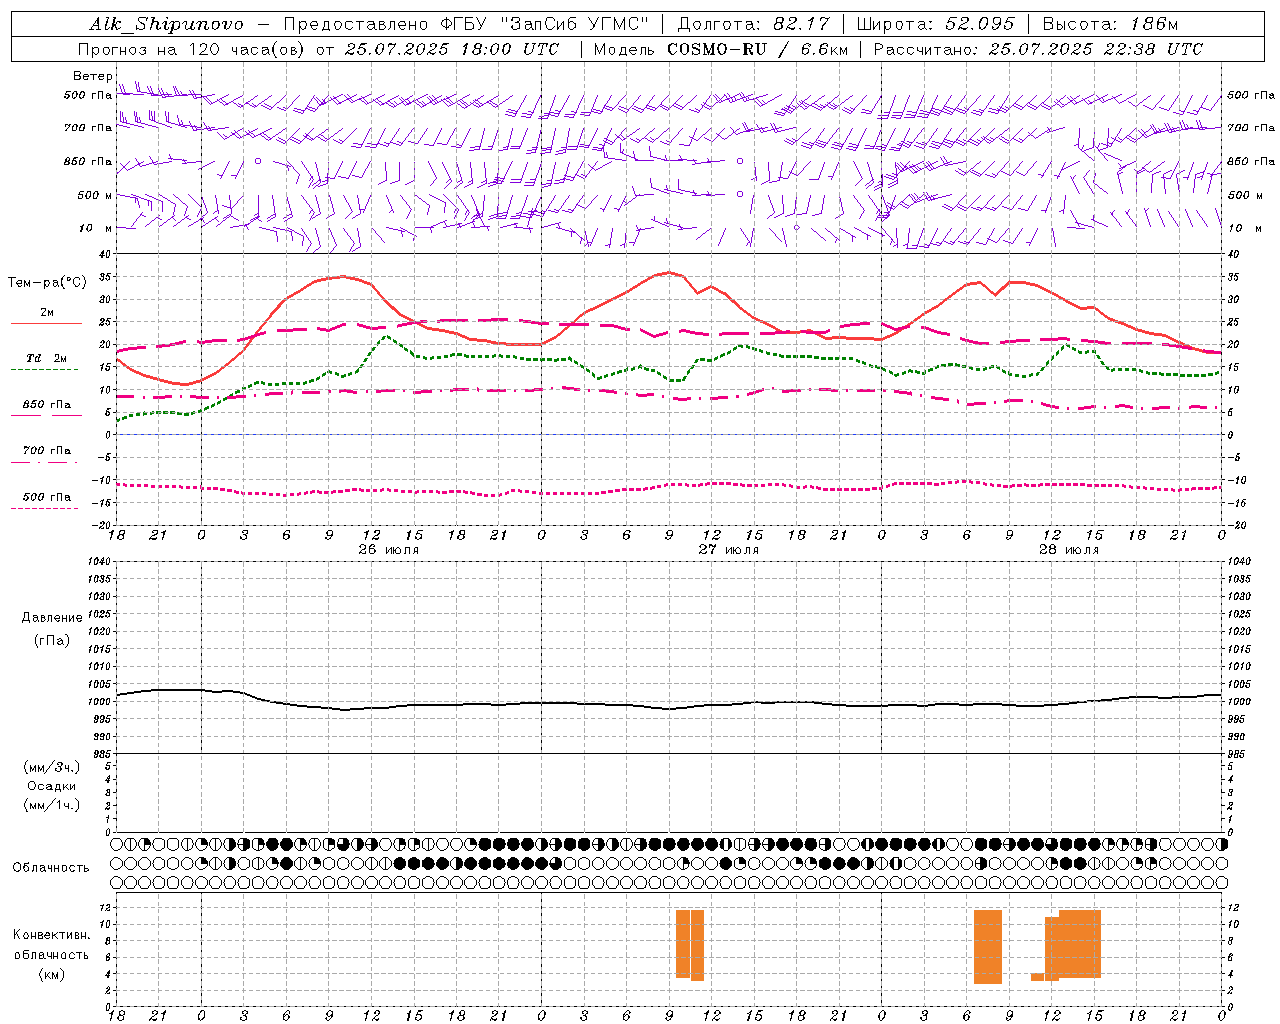This screenshot has height=1024, width=1280.
Task: Click the (км) unit label
Action: point(52,974)
